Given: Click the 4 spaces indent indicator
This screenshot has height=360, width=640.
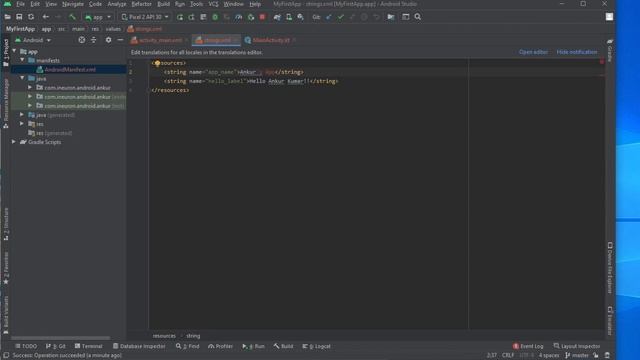Looking at the screenshot, I should pyautogui.click(x=549, y=356).
